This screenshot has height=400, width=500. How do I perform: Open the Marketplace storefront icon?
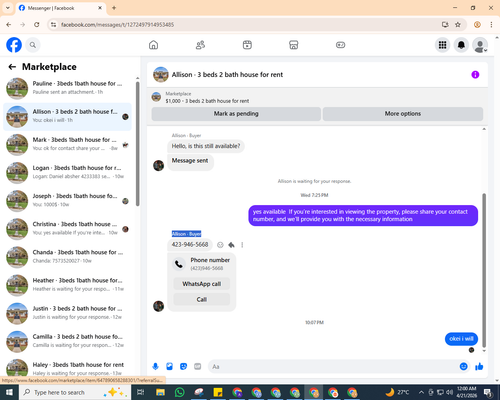pyautogui.click(x=294, y=45)
